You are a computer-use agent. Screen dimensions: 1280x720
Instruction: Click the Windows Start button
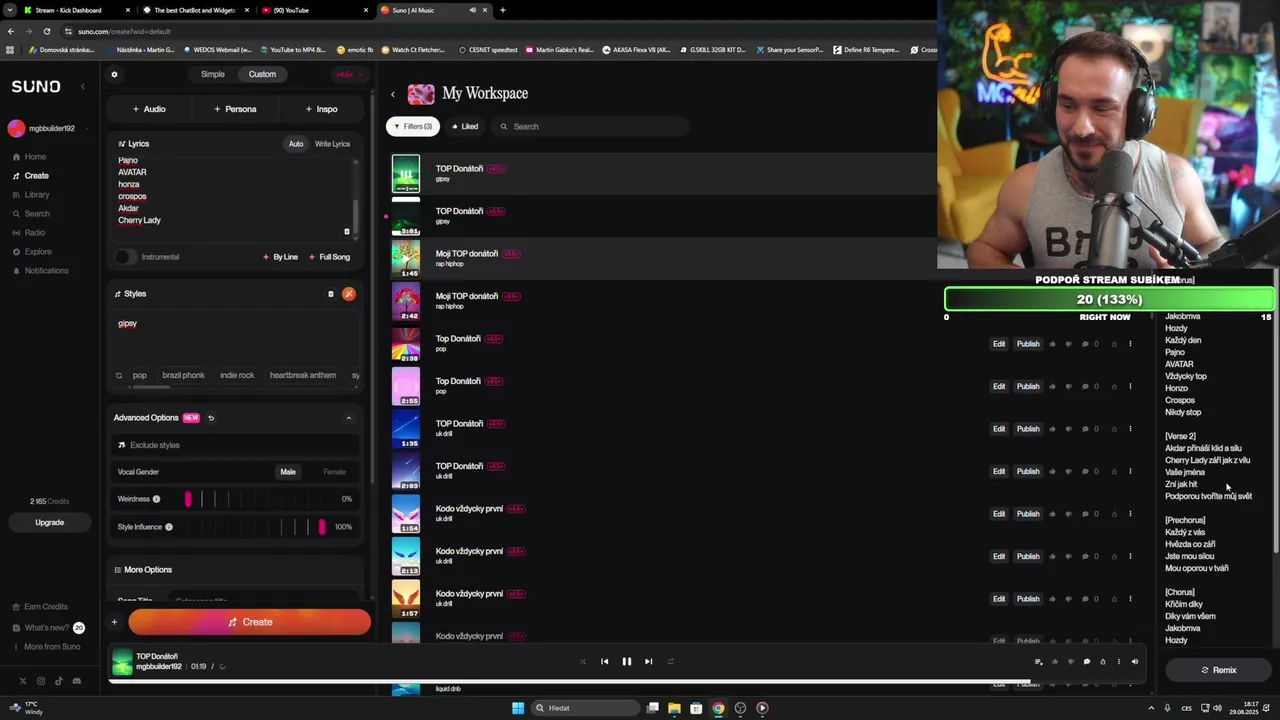[518, 708]
